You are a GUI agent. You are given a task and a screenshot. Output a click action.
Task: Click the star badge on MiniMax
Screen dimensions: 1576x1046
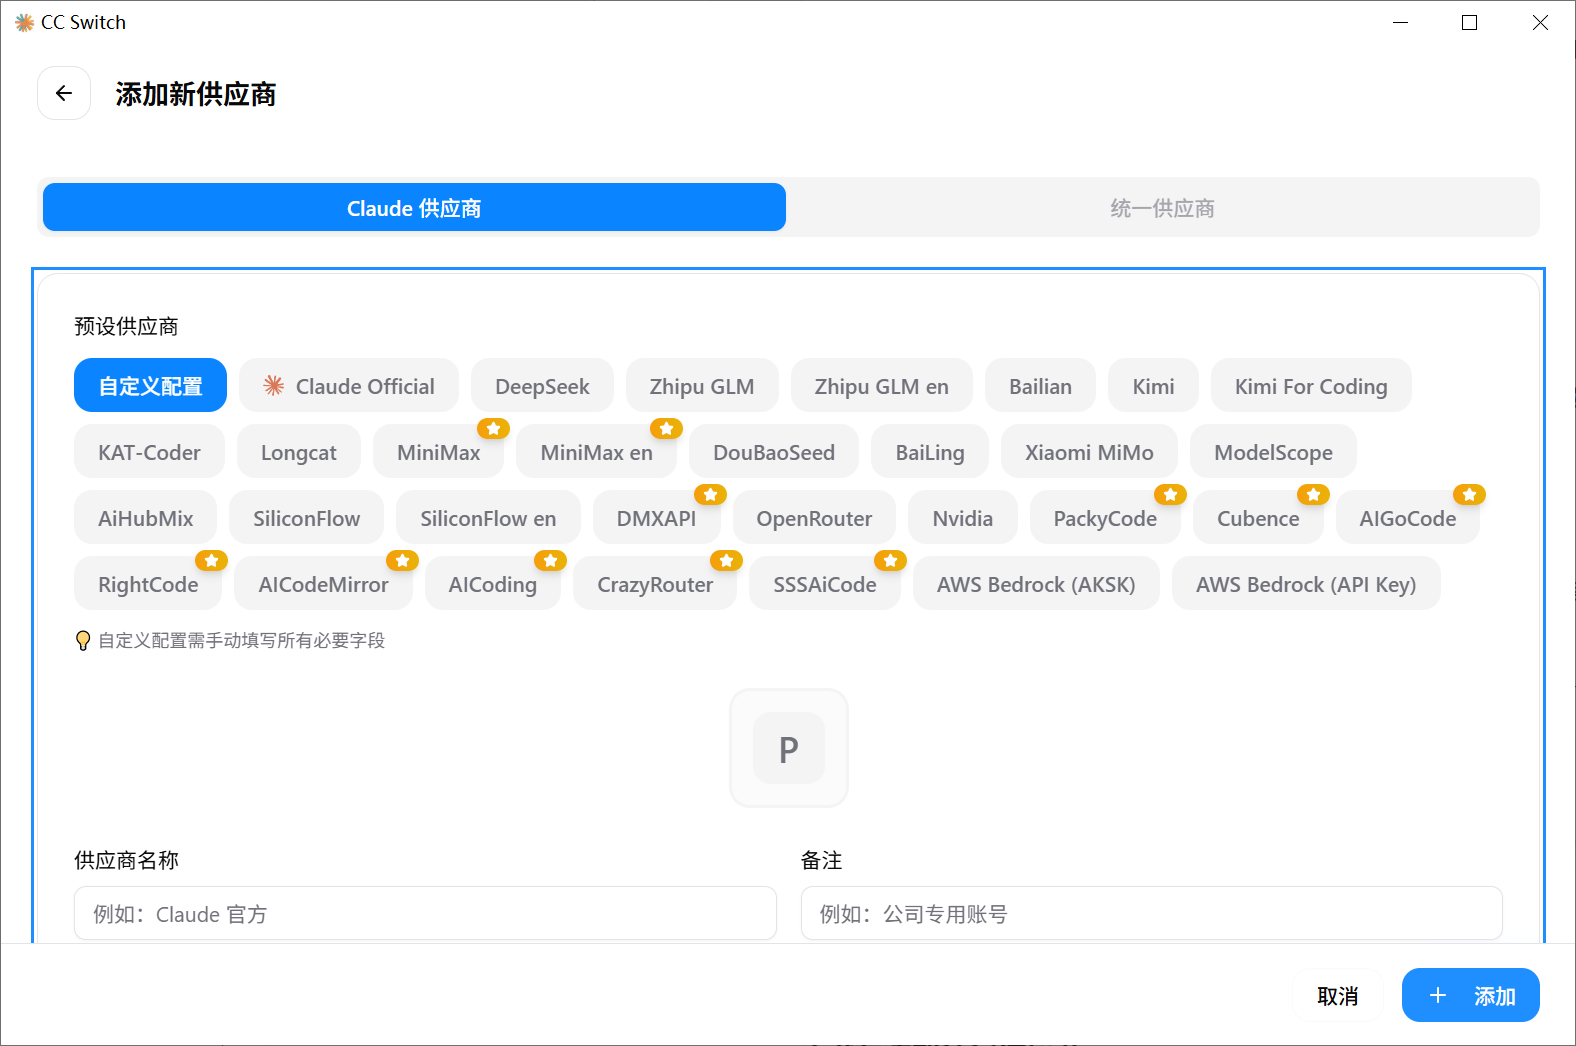pyautogui.click(x=493, y=429)
